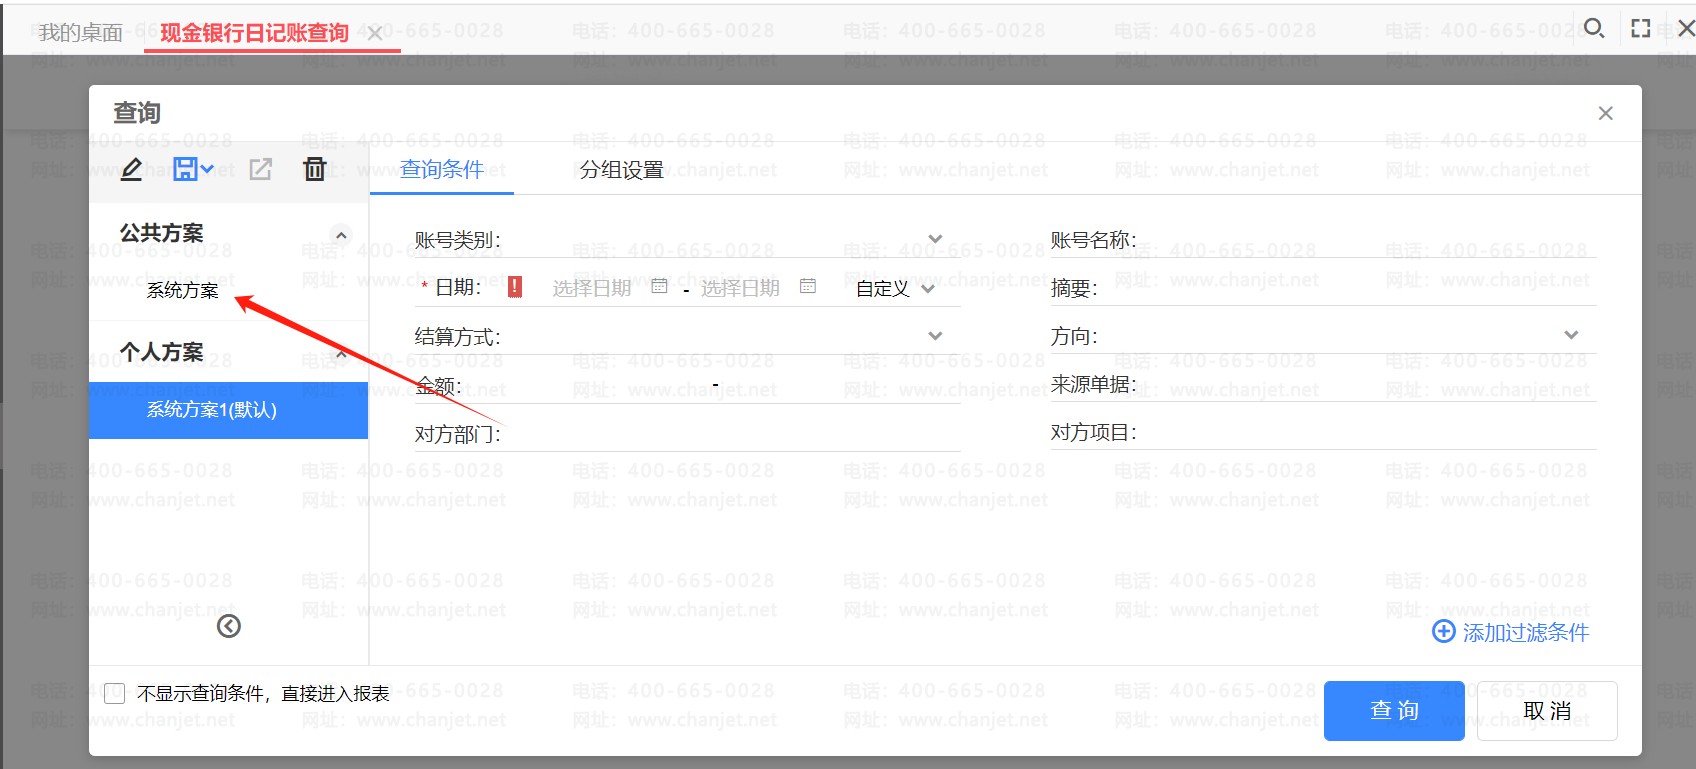Close the 现金银行日记账查询 tab
Image resolution: width=1696 pixels, height=769 pixels.
[375, 33]
